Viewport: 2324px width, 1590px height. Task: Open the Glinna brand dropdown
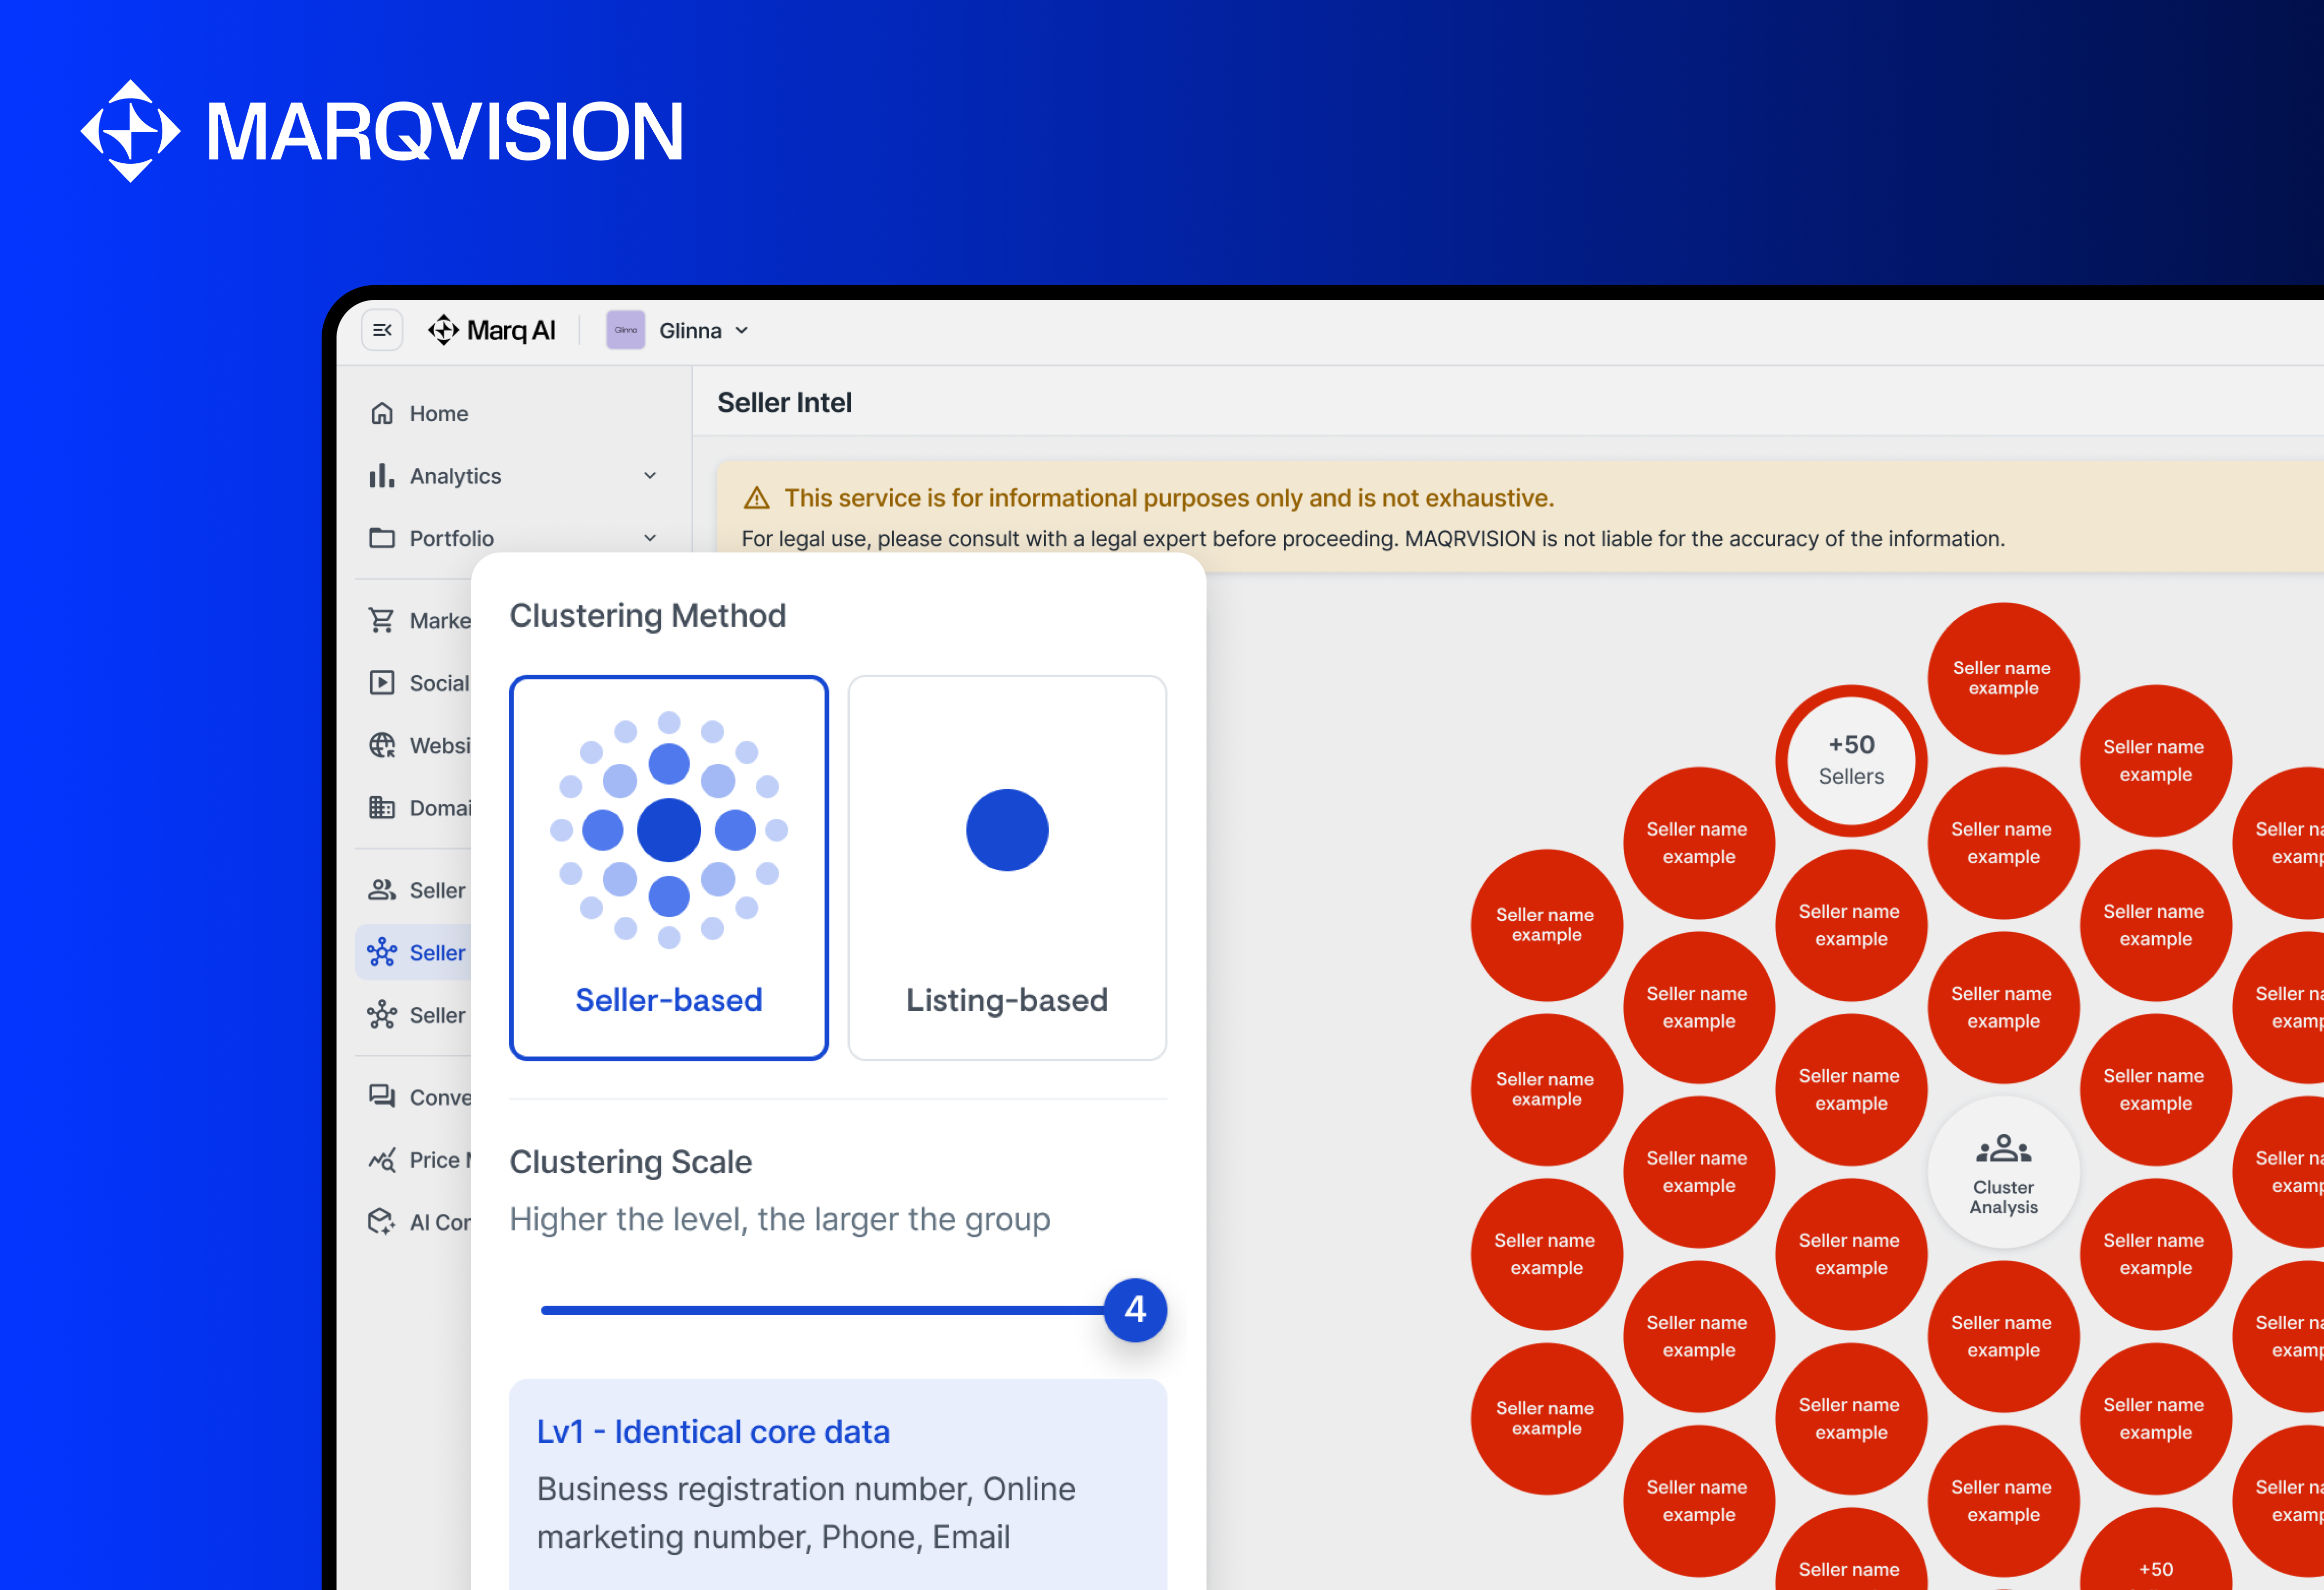point(741,331)
